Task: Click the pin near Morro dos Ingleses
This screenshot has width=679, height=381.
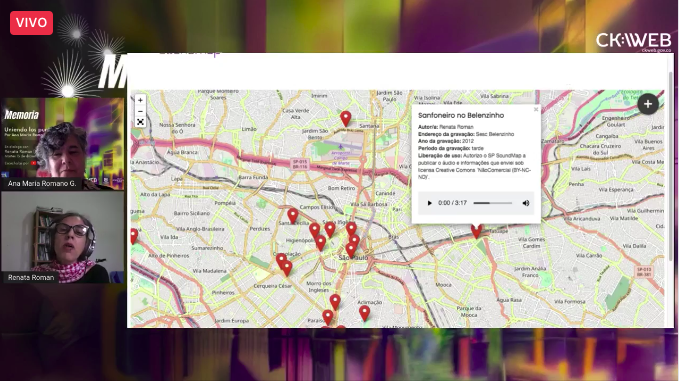Action: (x=335, y=302)
